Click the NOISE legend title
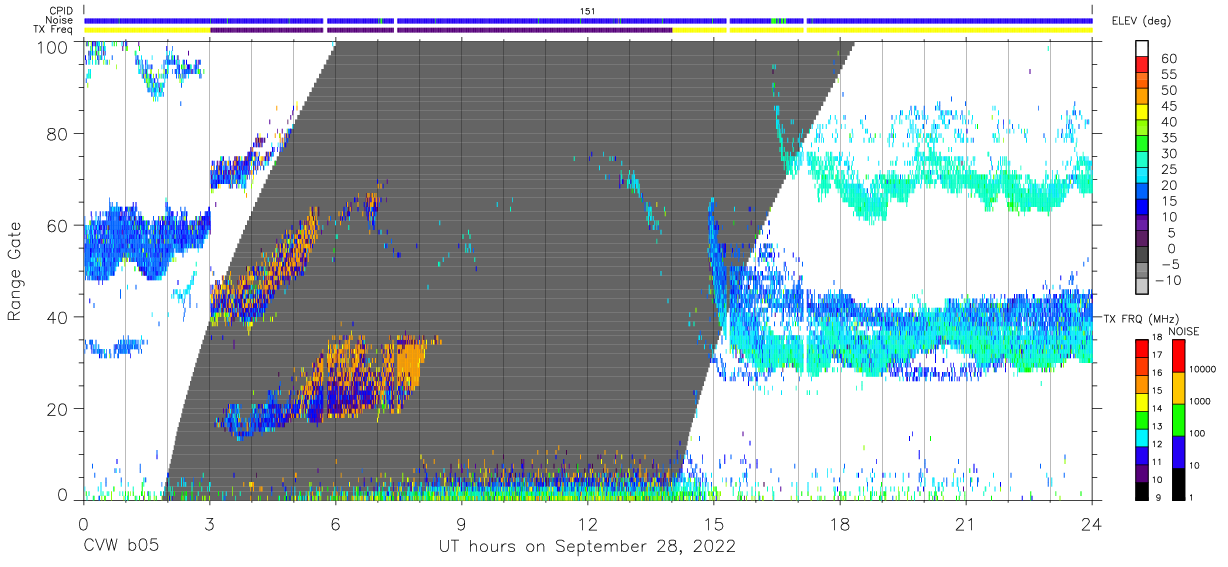Image resolution: width=1228 pixels, height=567 pixels. [x=1182, y=331]
